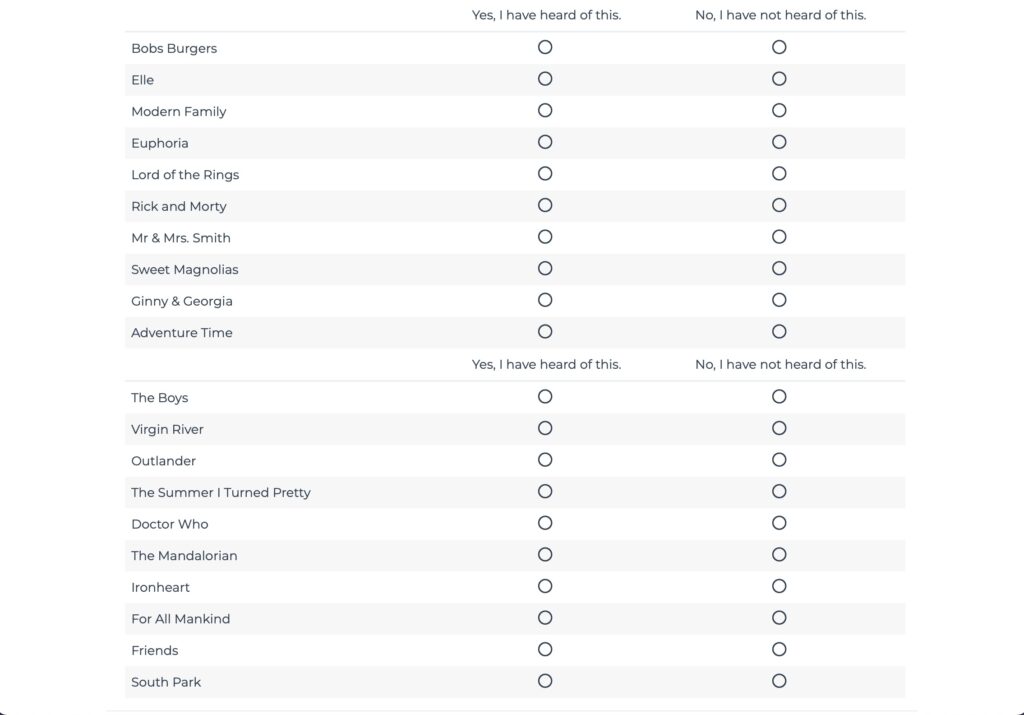The height and width of the screenshot is (715, 1024).
Task: Select Yes for Ironheart
Action: point(545,586)
